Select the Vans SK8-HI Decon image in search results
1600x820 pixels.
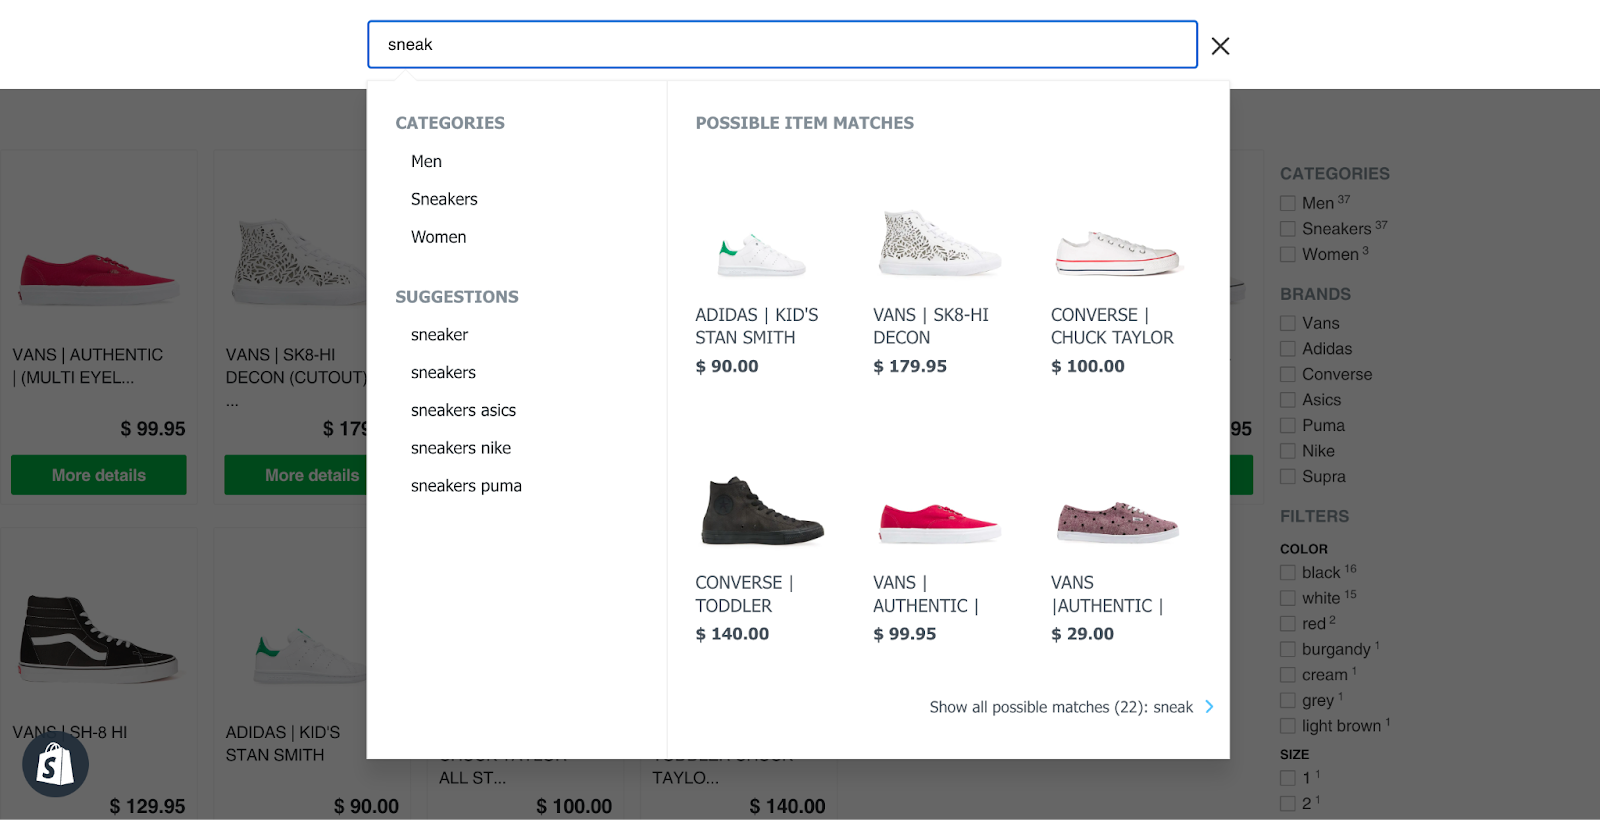938,243
